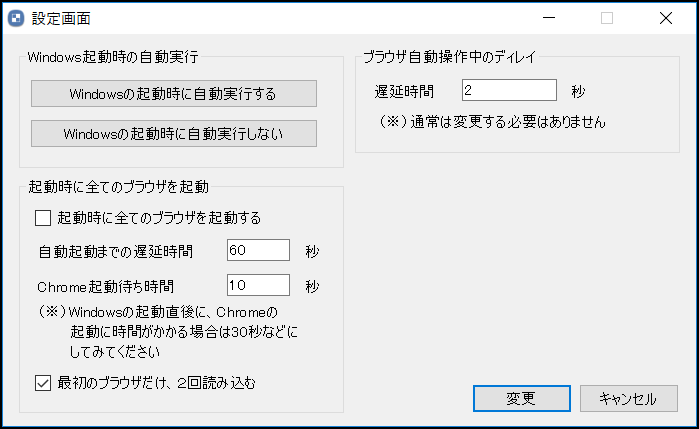This screenshot has width=699, height=429.
Task: Enable the 起動時に全てのブラウザを起動する checkbox
Action: (43, 217)
